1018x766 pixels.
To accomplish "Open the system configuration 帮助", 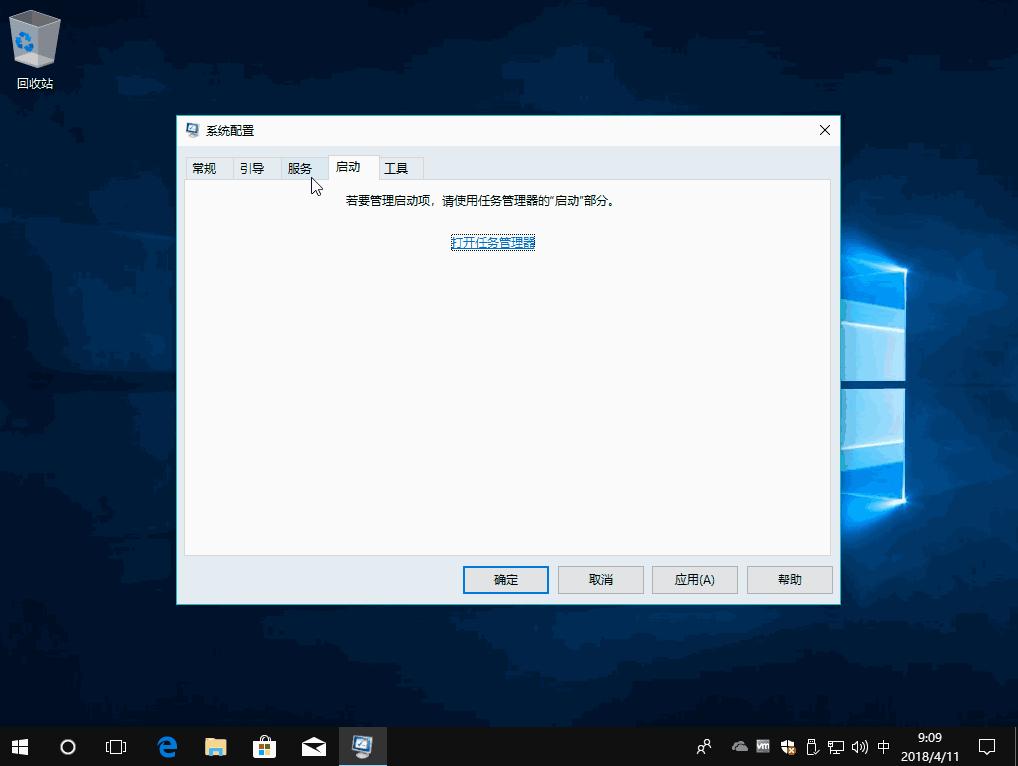I will tap(789, 579).
